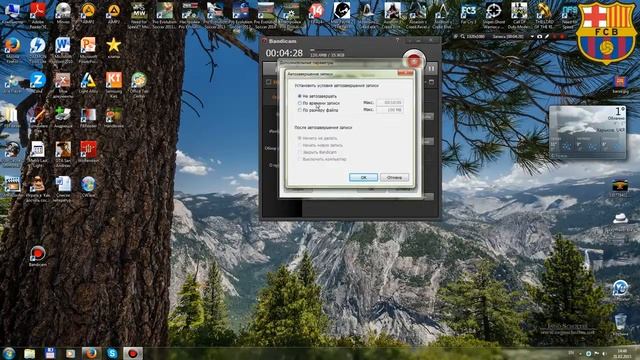The height and width of the screenshot is (360, 640).
Task: Open the Mozilla Firefox desktop shortcut
Action: pyautogui.click(x=12, y=50)
